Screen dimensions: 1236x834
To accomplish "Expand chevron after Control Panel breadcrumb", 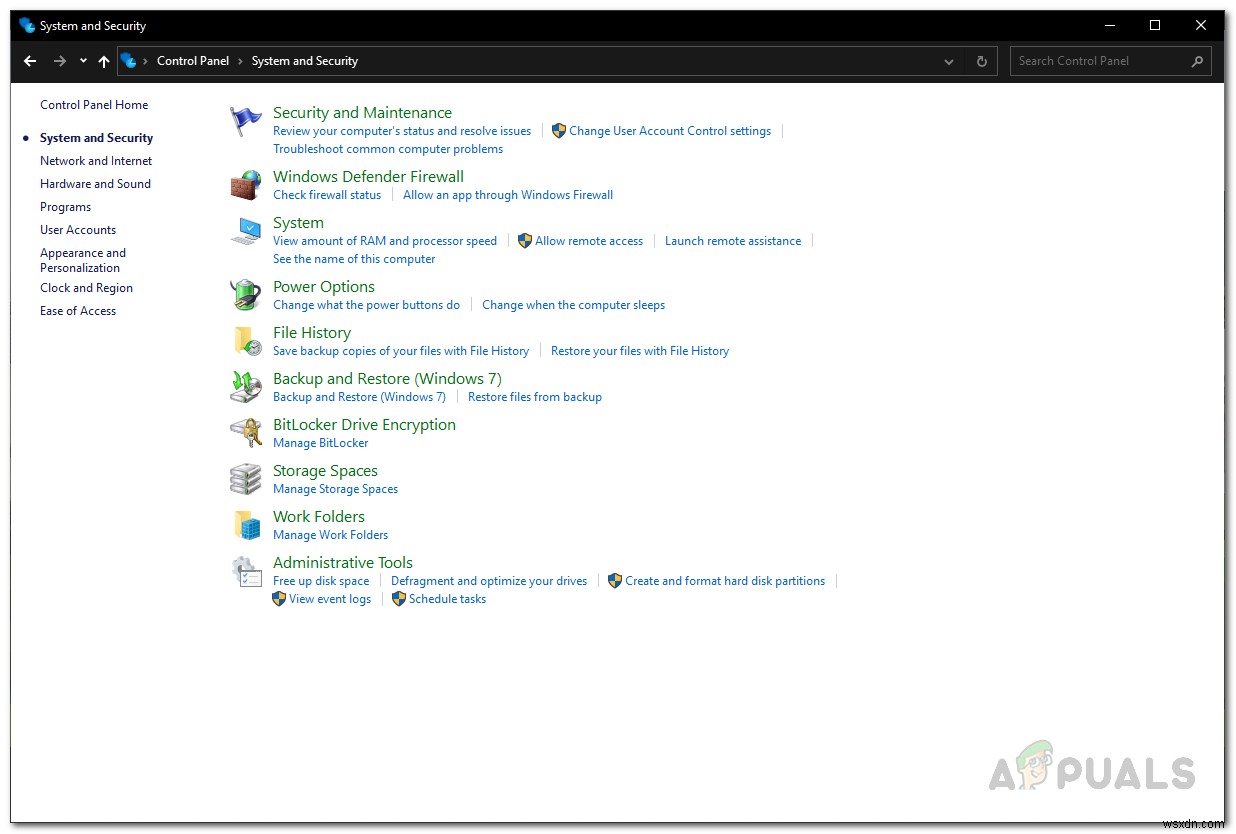I will tap(241, 61).
